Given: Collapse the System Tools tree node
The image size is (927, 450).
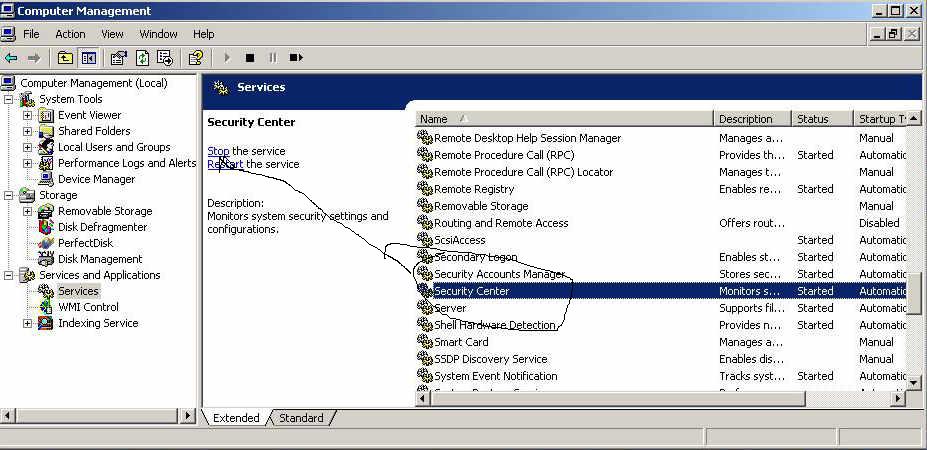Looking at the screenshot, I should pos(8,99).
